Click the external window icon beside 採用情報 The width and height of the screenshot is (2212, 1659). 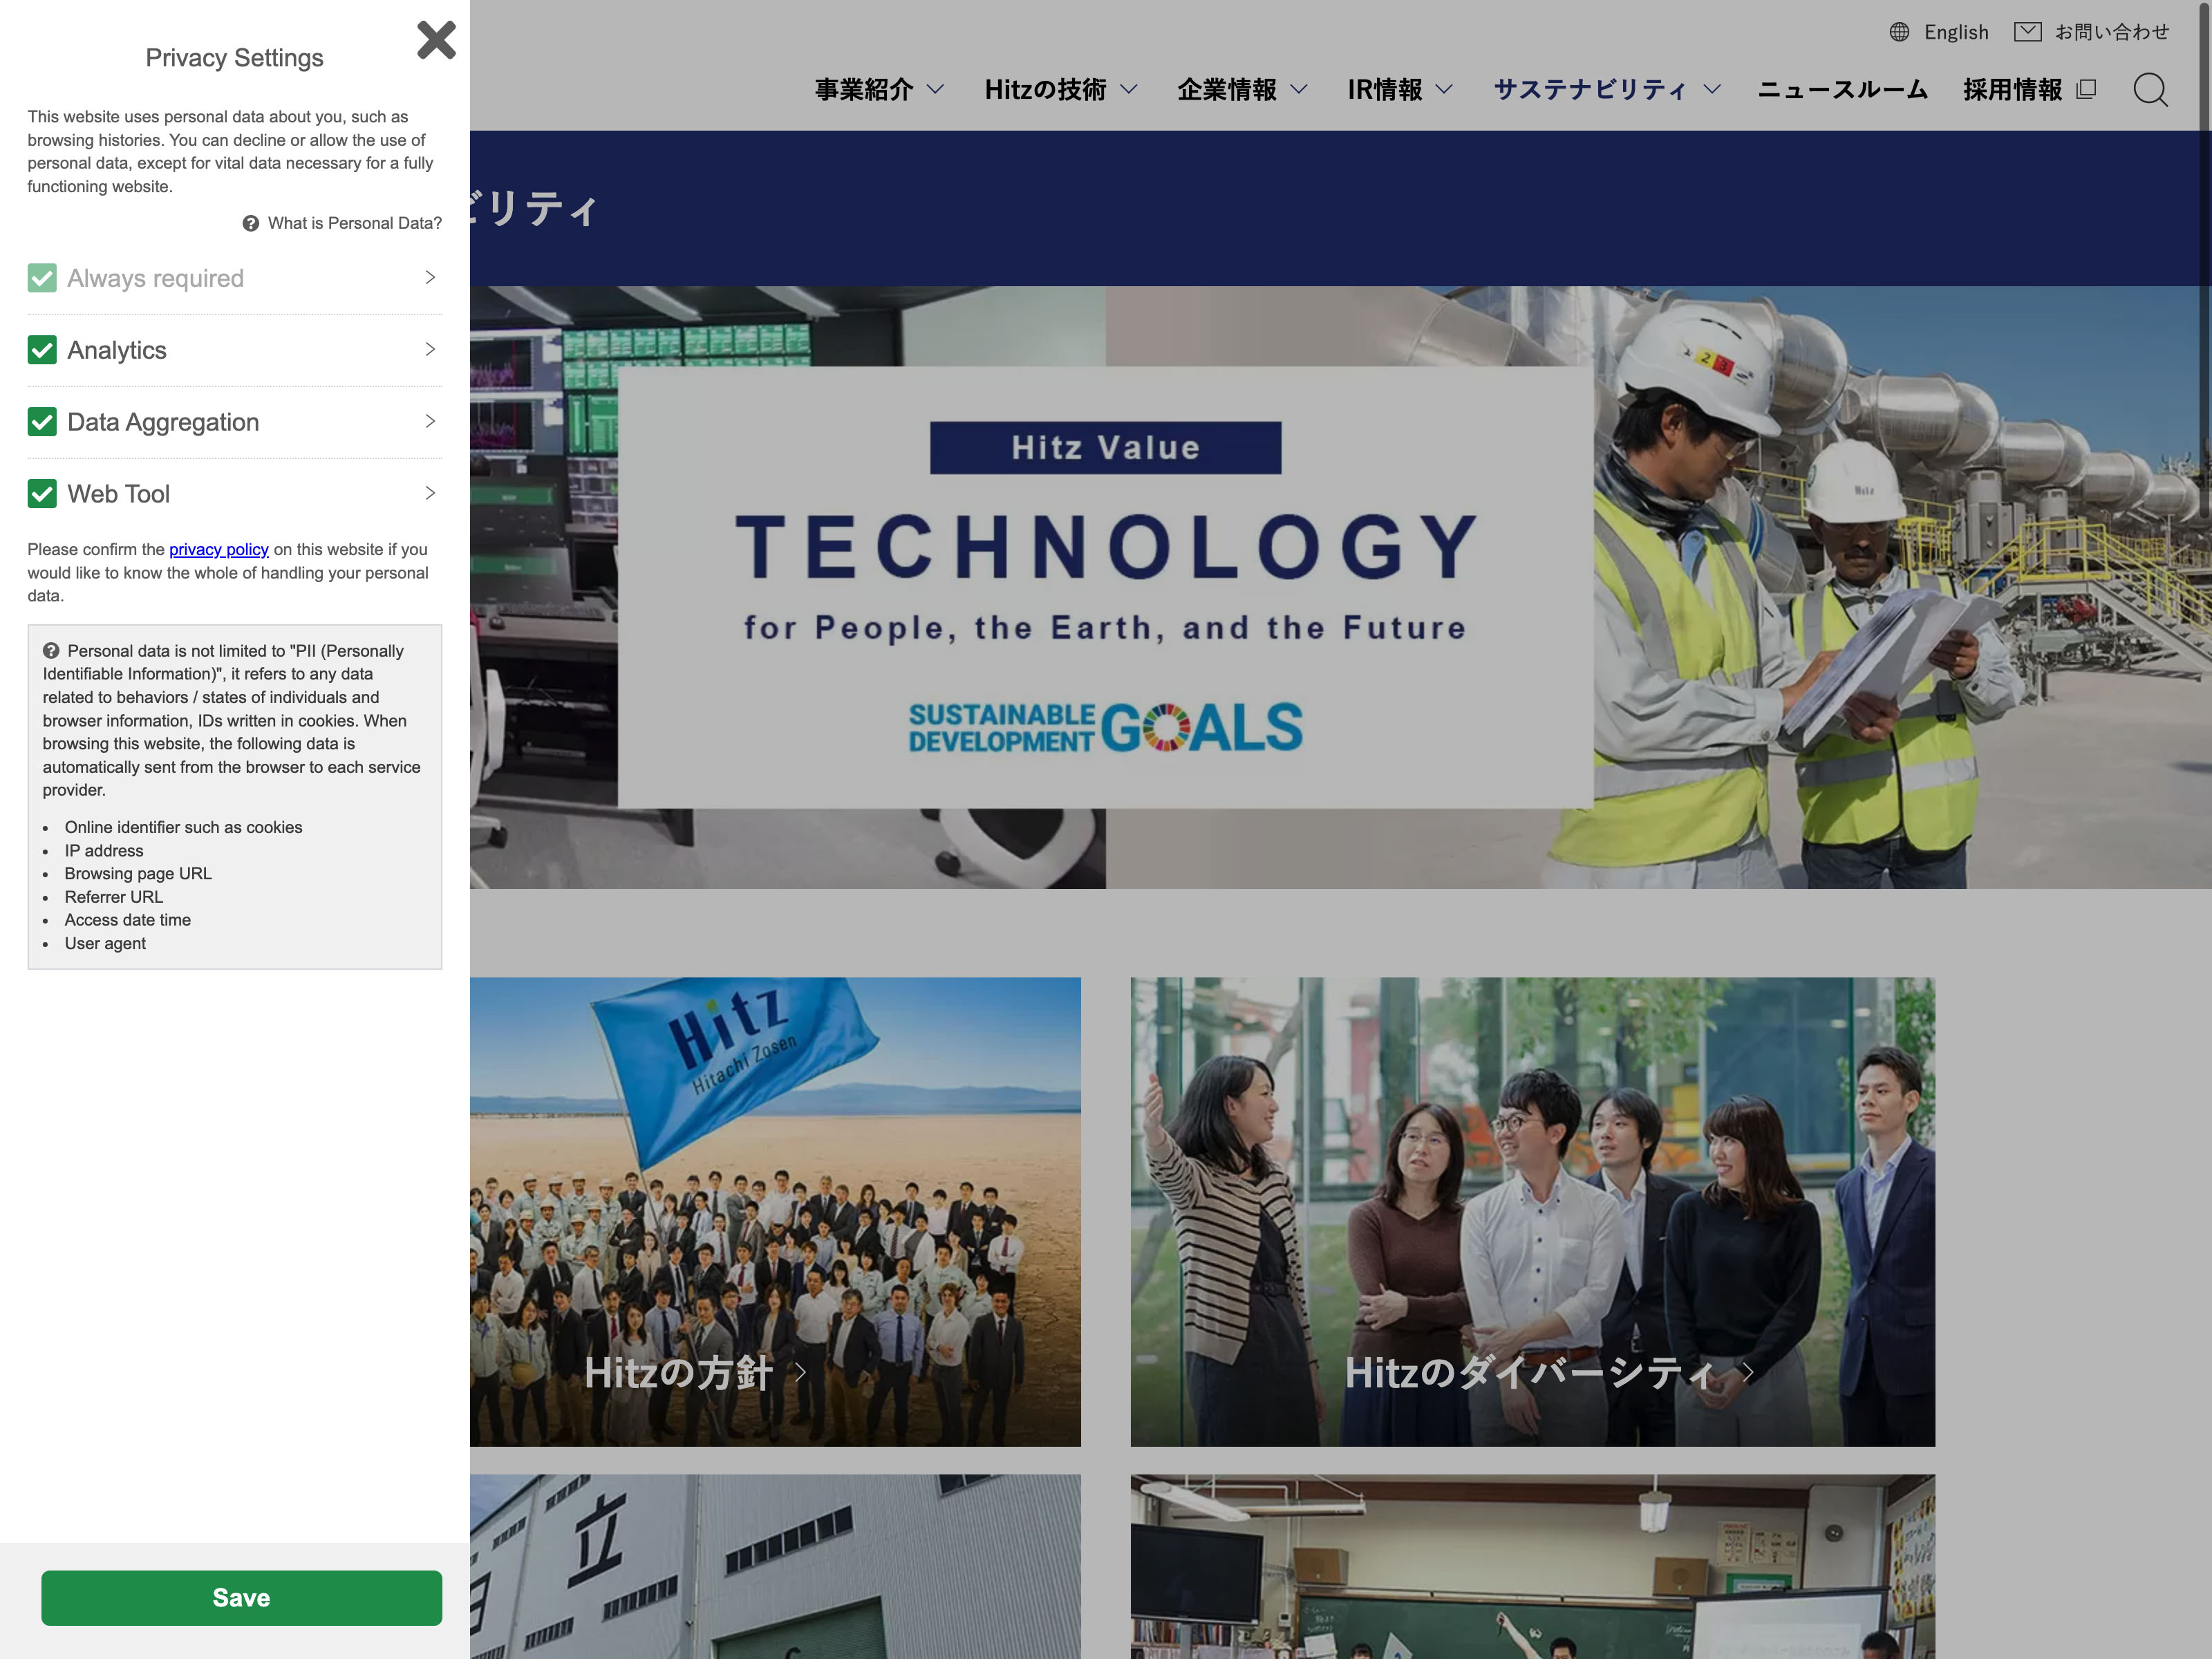tap(2086, 90)
